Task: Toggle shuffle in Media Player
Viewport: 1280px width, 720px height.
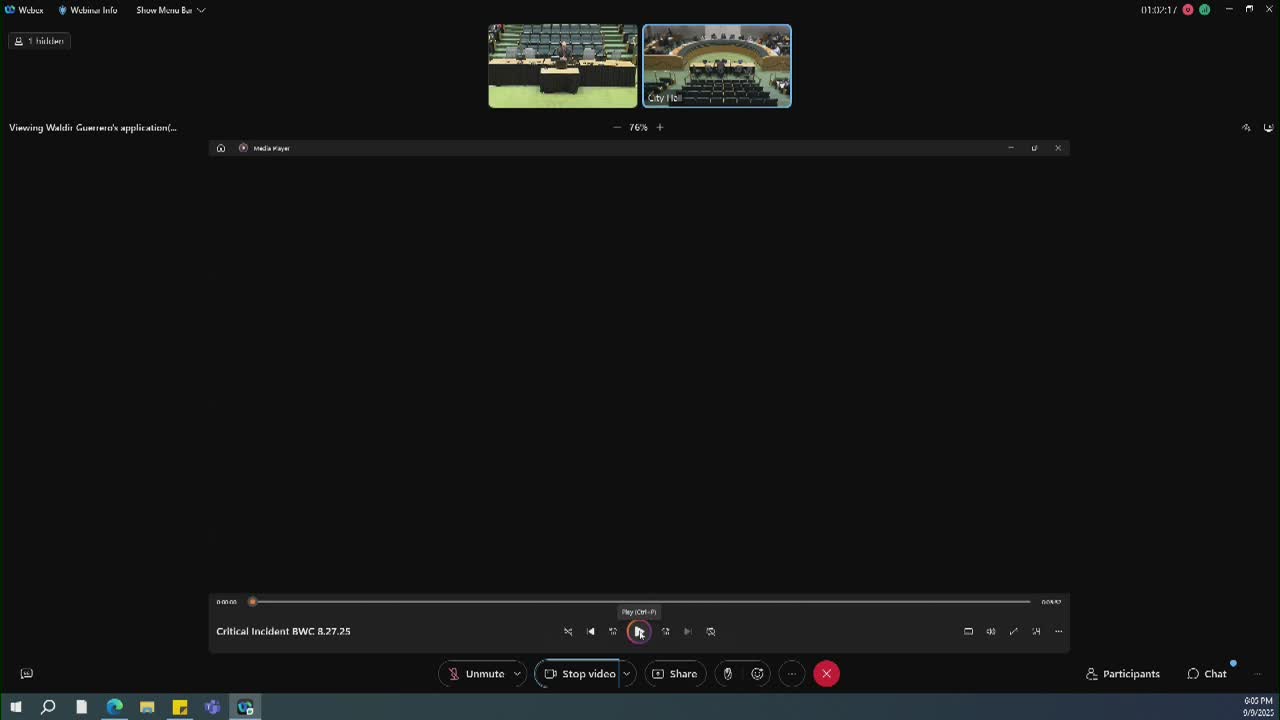Action: [x=568, y=631]
